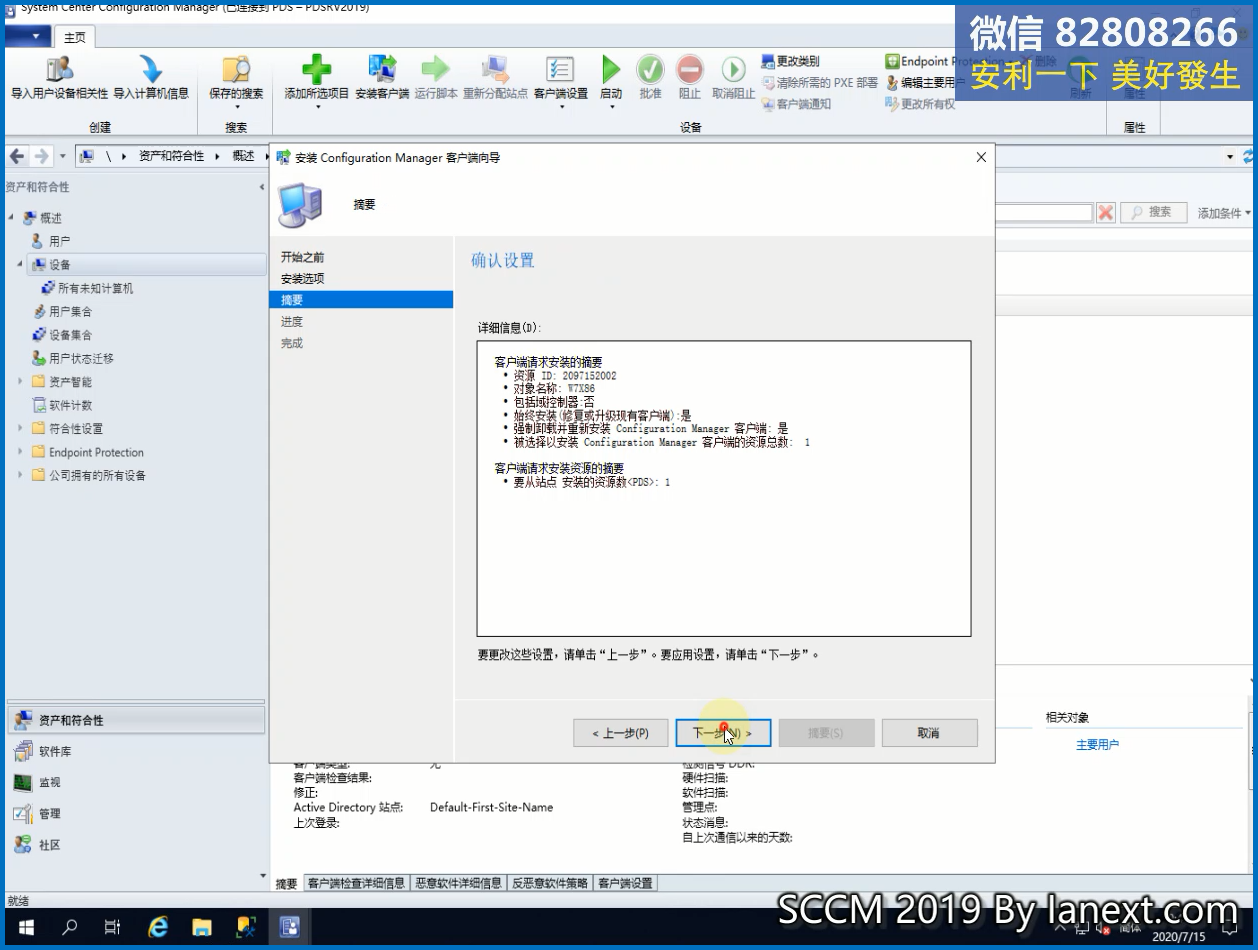Collapse the 设备 tree node
This screenshot has width=1258, height=950.
(x=20, y=265)
